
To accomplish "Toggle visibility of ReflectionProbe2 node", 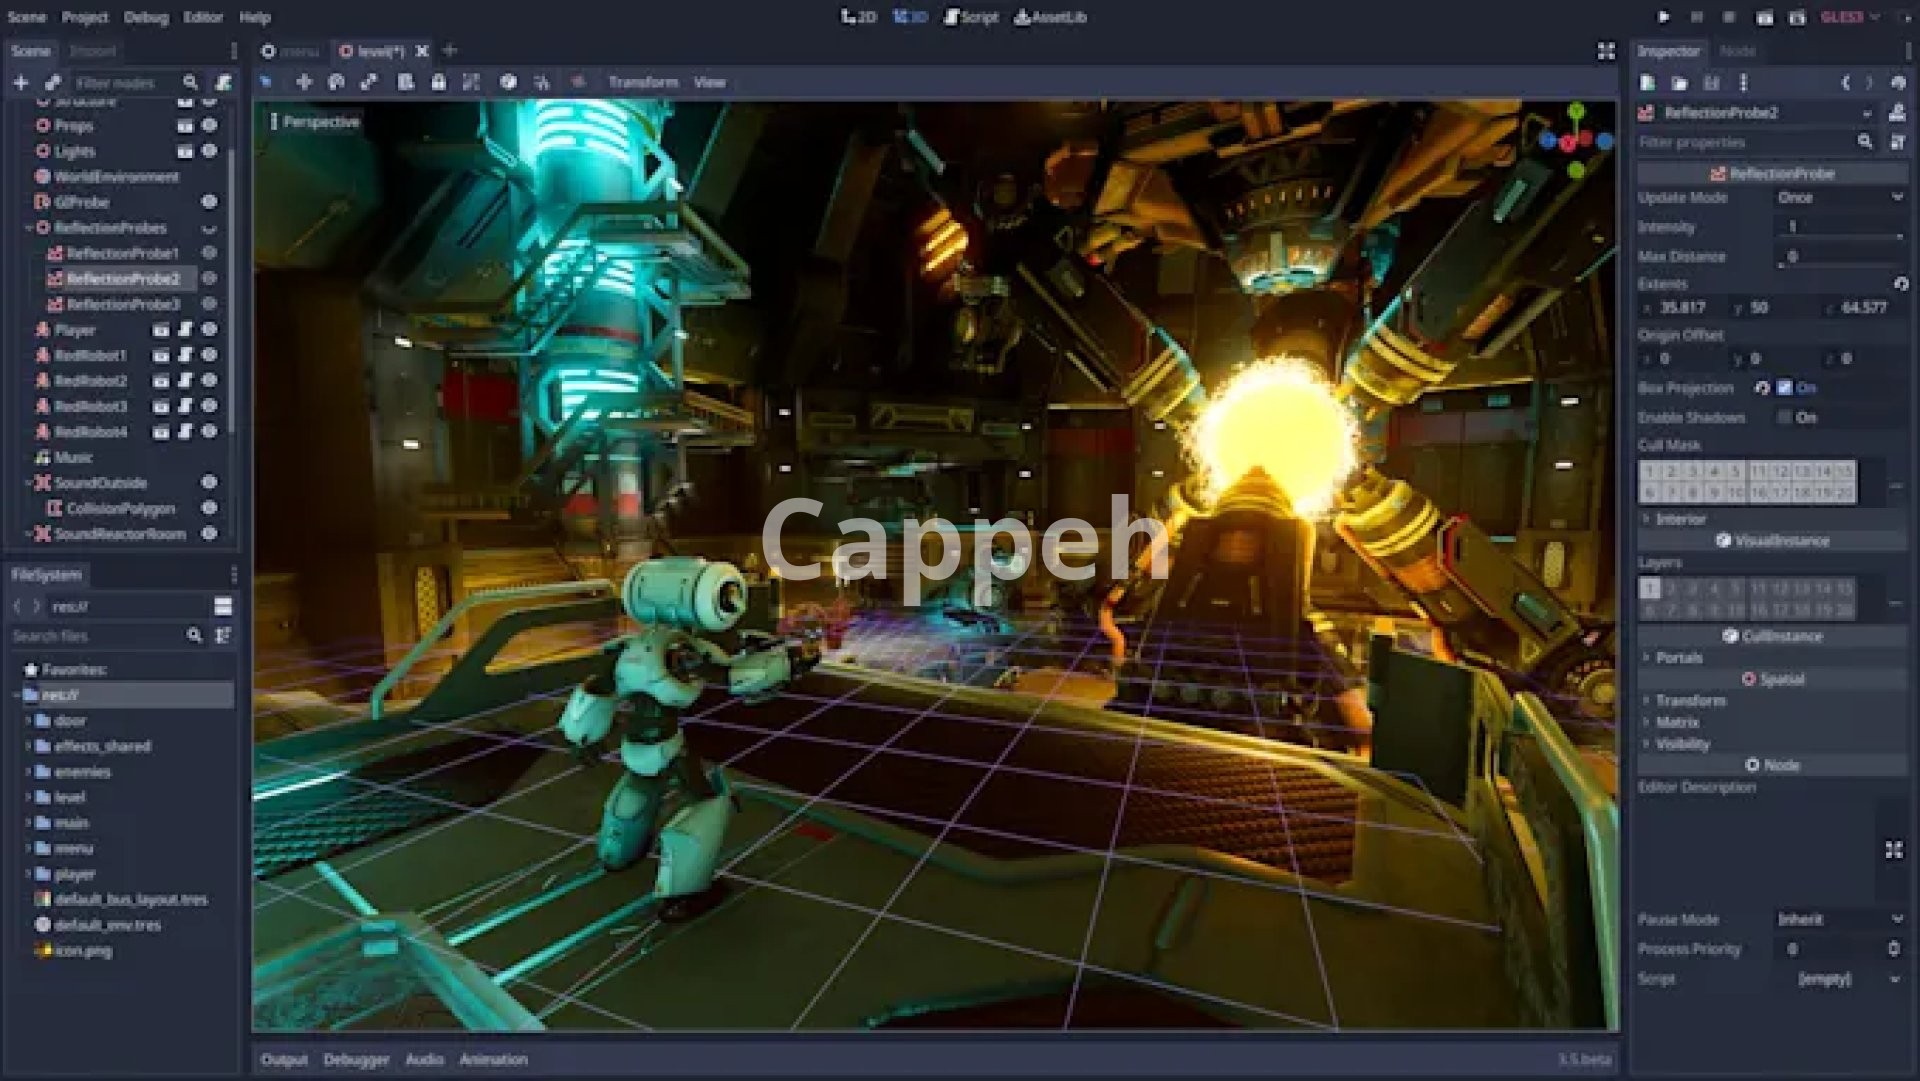I will click(209, 278).
